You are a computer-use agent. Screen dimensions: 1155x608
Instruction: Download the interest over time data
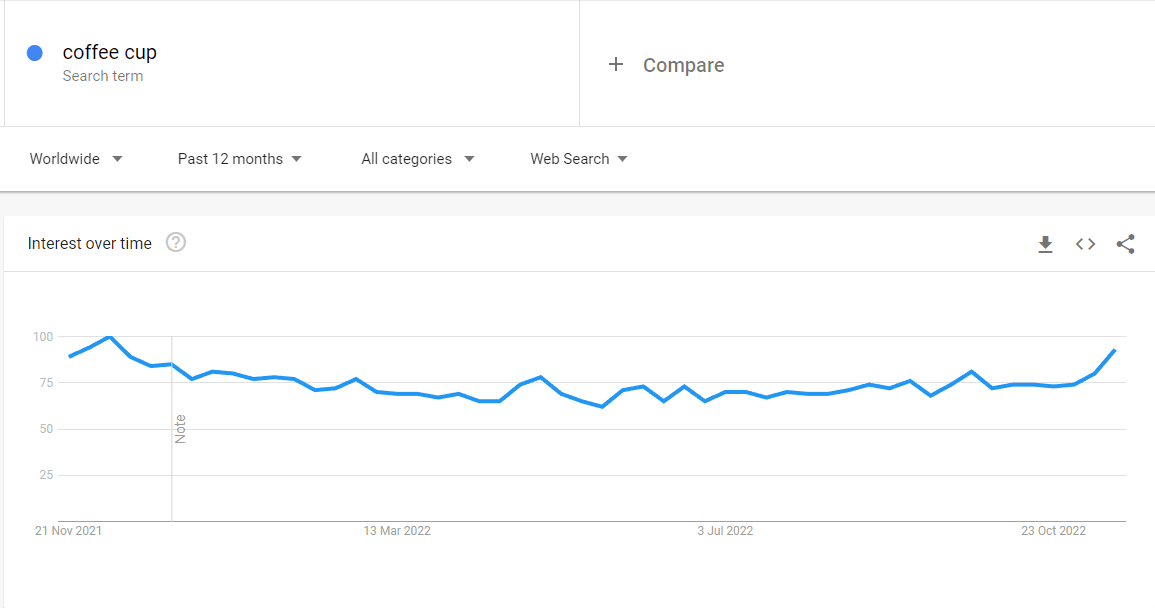pos(1045,244)
